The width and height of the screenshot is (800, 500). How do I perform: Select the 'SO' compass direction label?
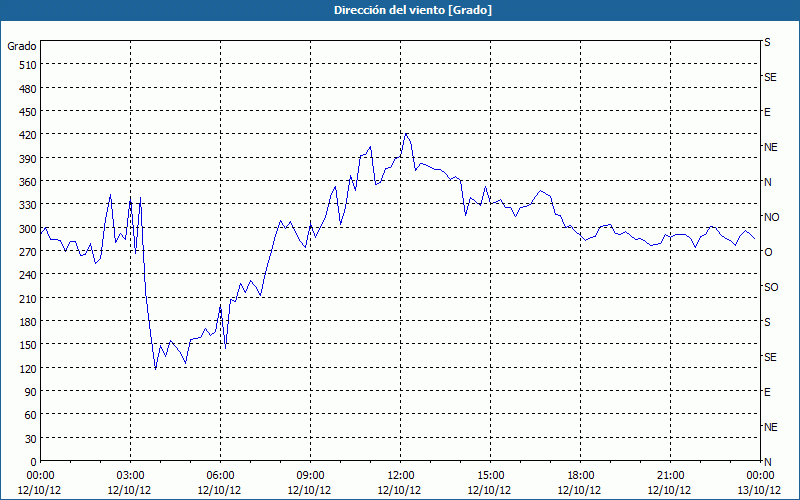pos(771,287)
